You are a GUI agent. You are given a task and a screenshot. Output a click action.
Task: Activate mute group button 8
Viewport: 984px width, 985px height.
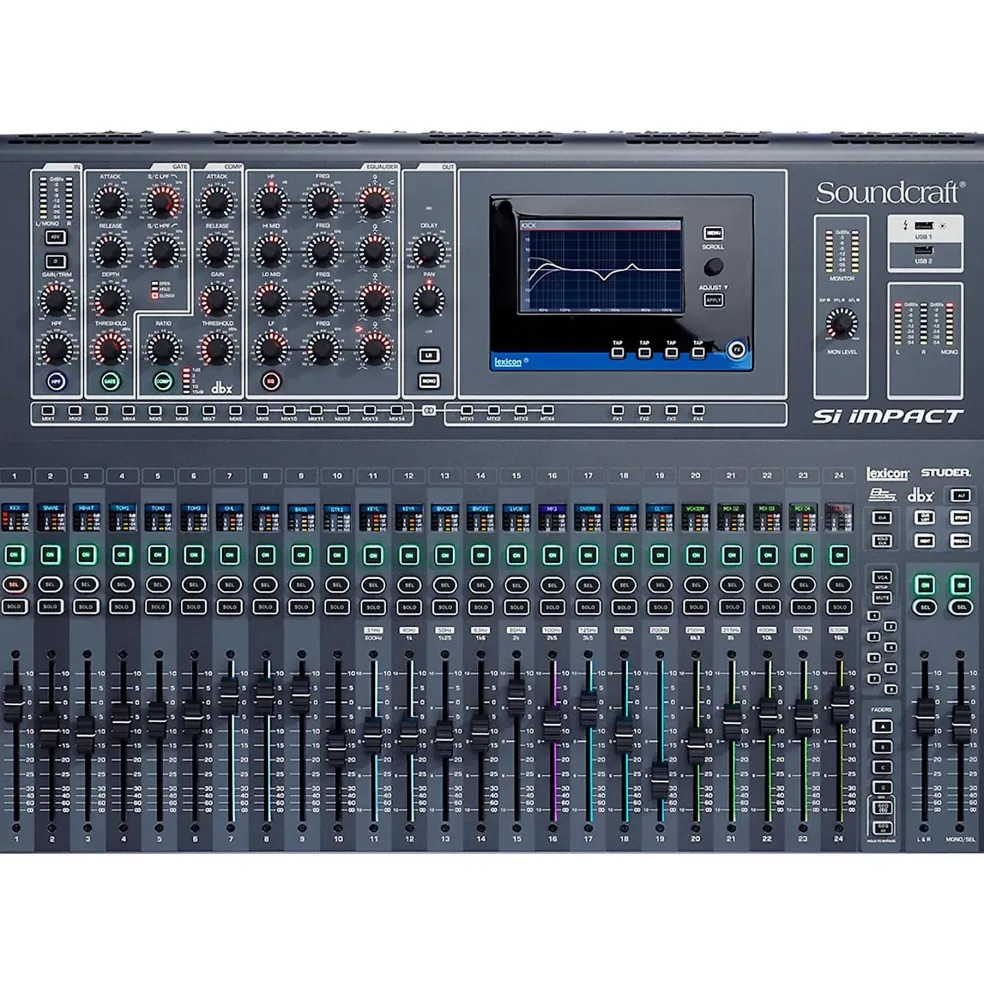890,689
